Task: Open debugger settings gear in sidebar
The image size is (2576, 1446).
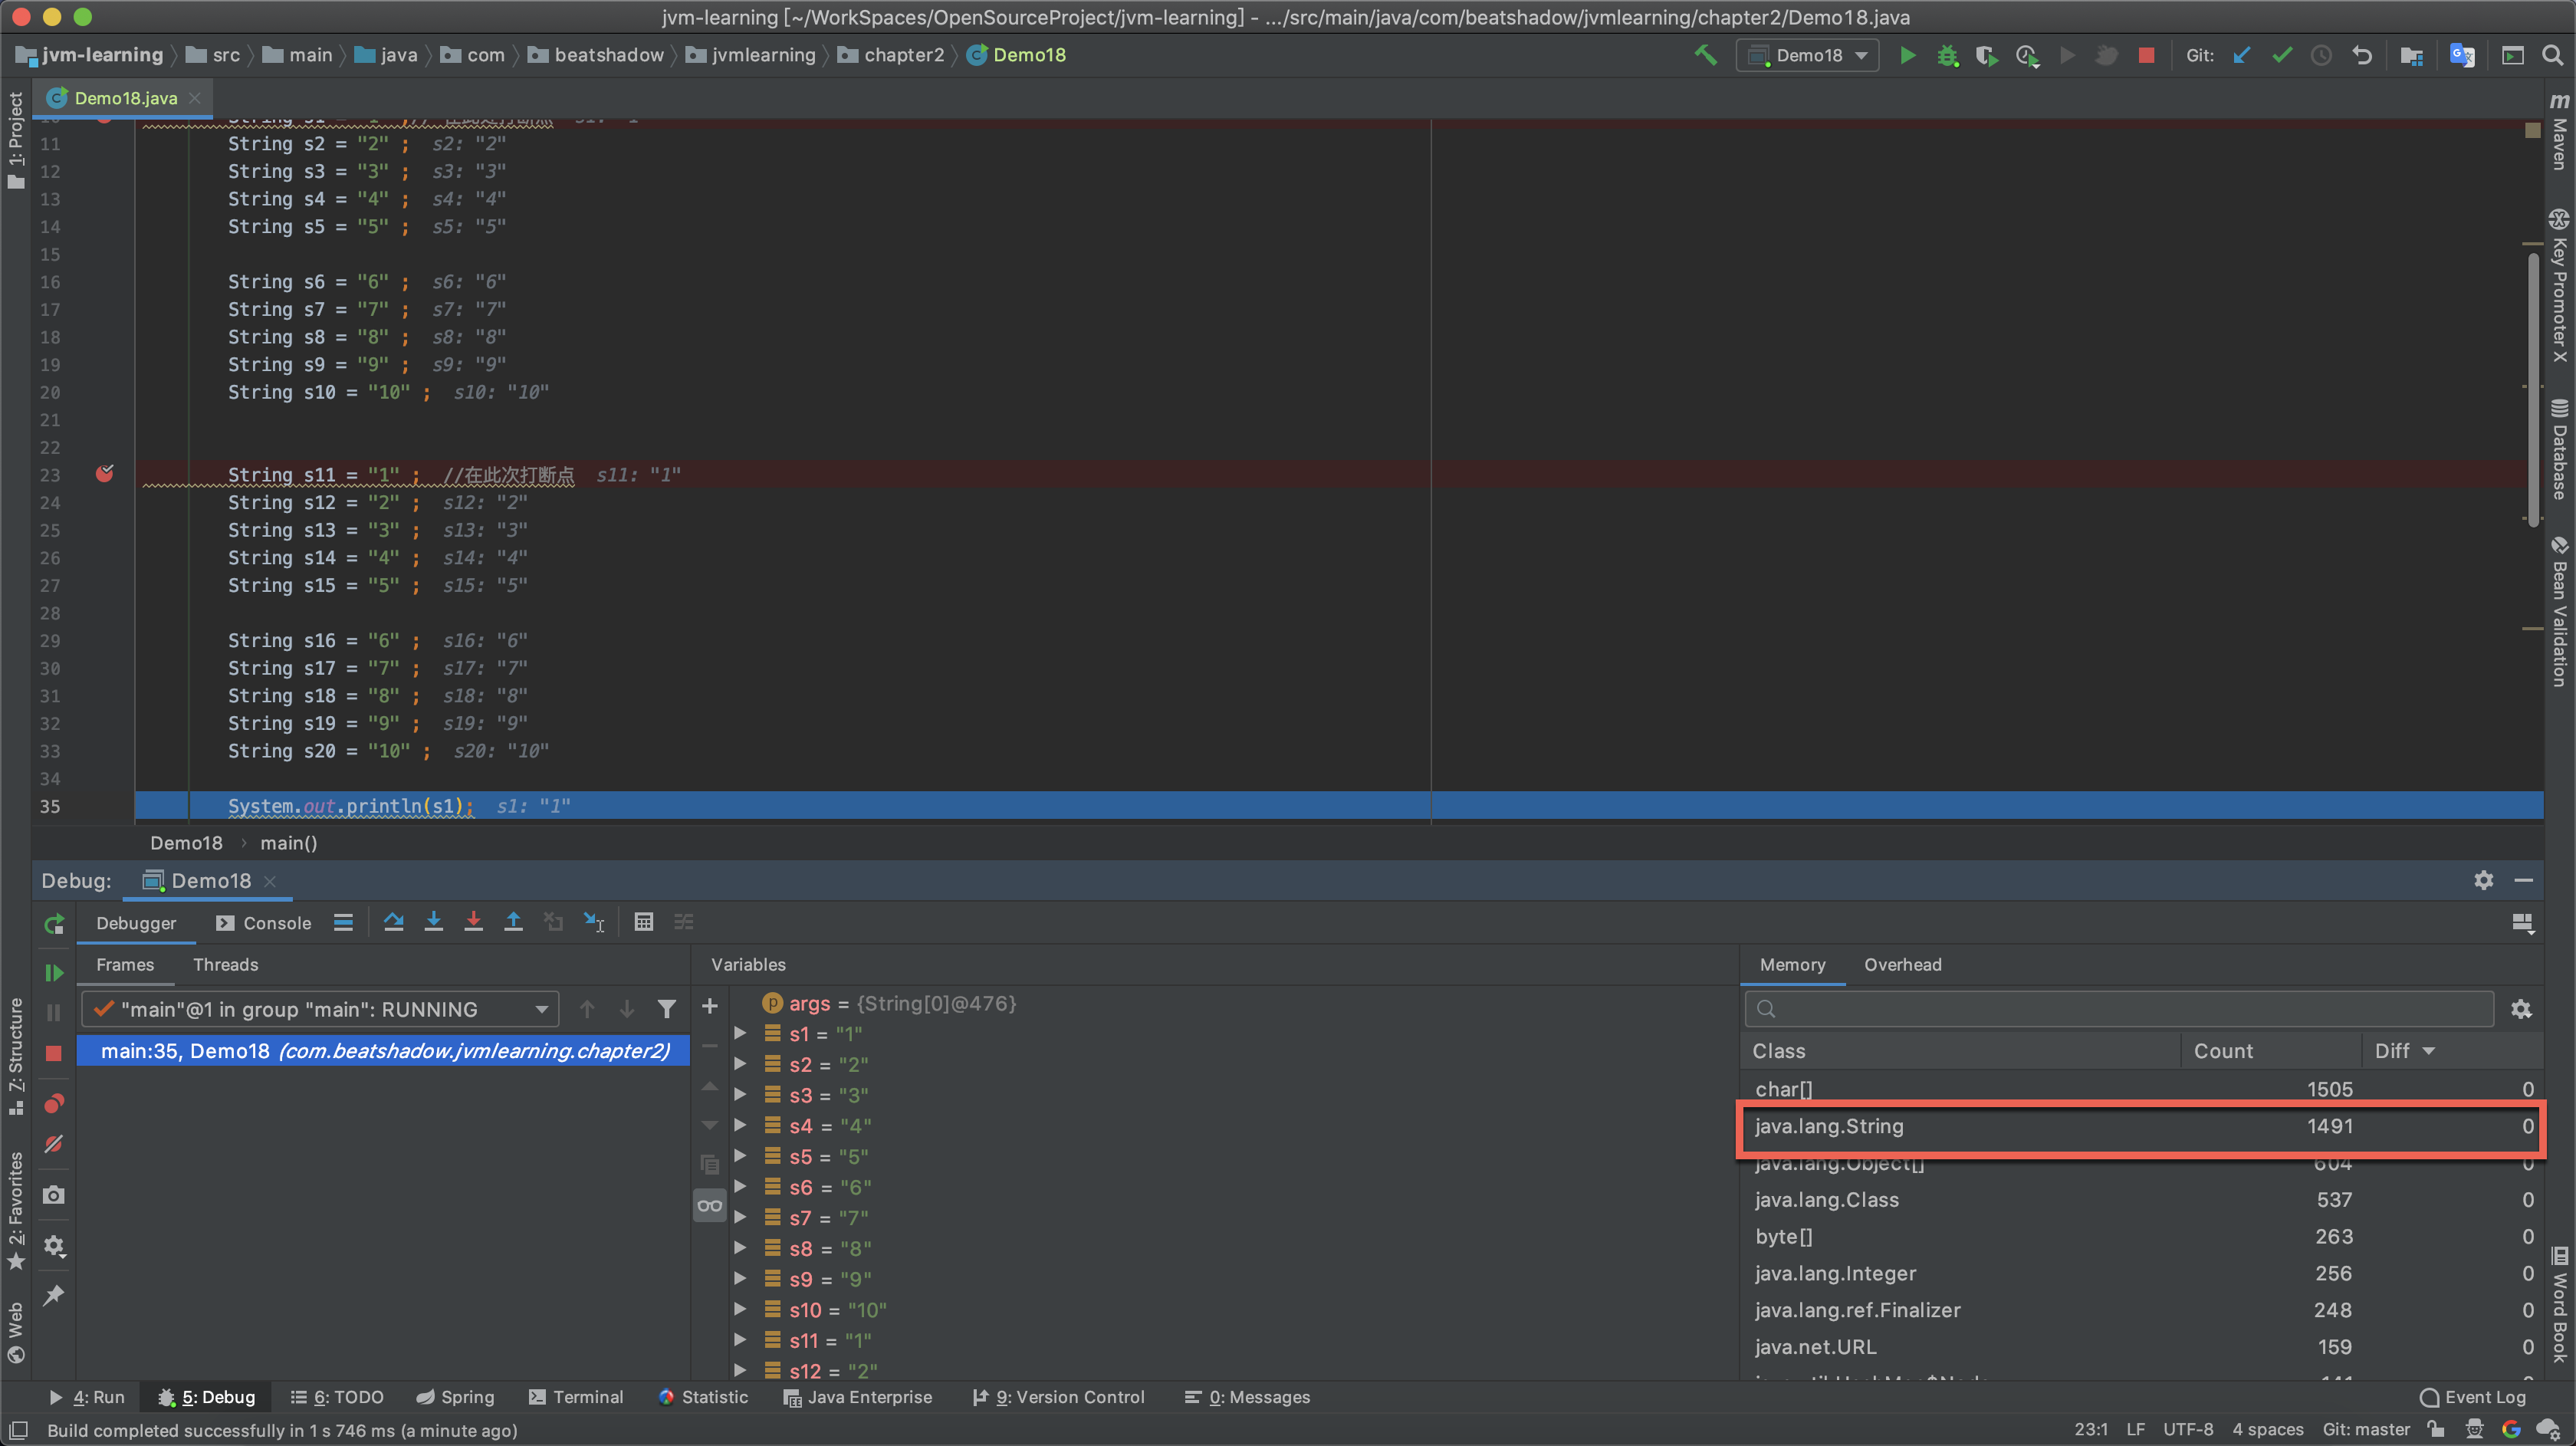Action: pyautogui.click(x=54, y=1246)
